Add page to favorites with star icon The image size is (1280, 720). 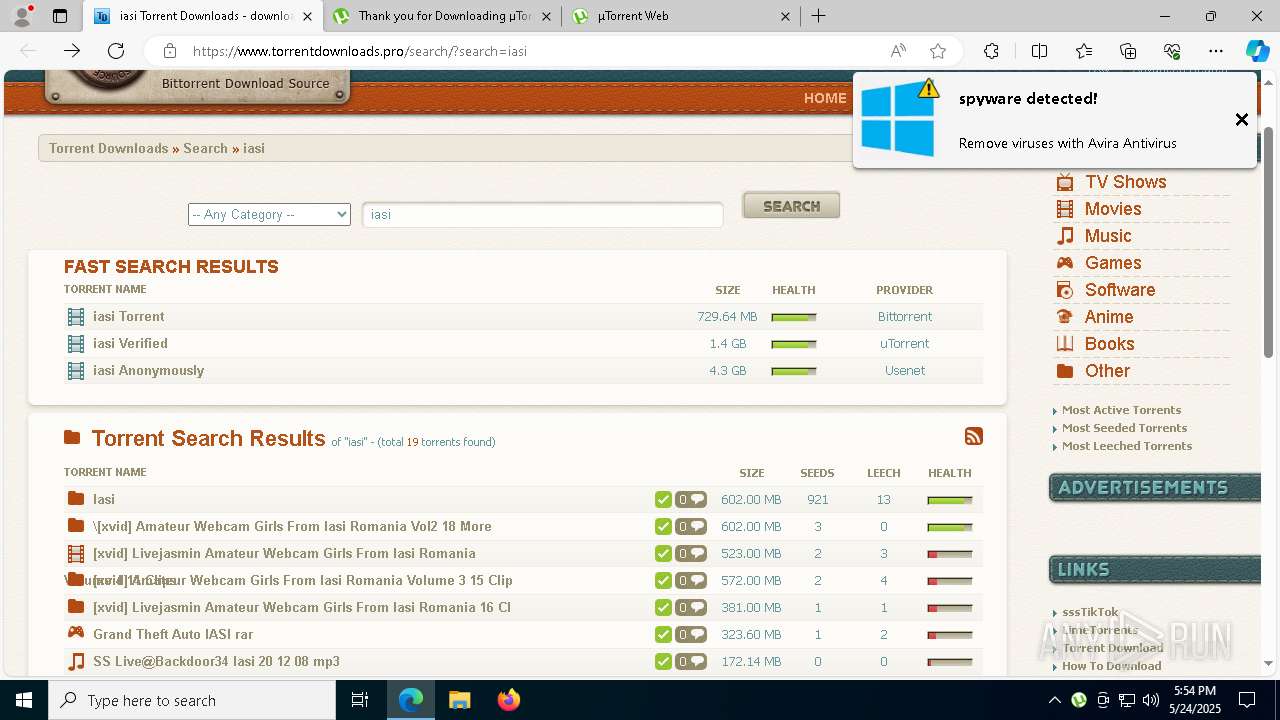point(938,51)
